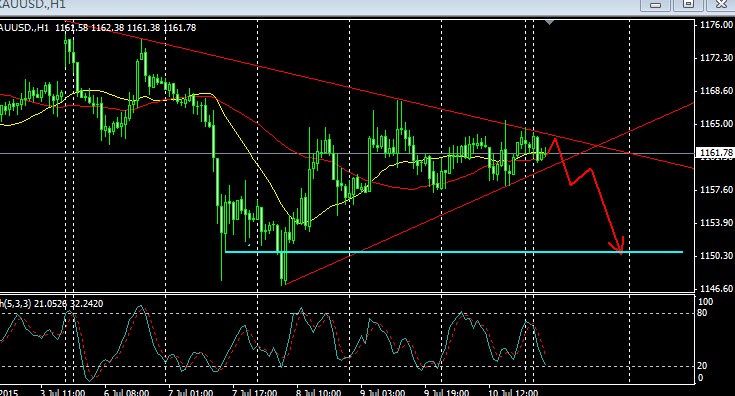Click the 8 Jul 10:00 time label

(x=319, y=392)
